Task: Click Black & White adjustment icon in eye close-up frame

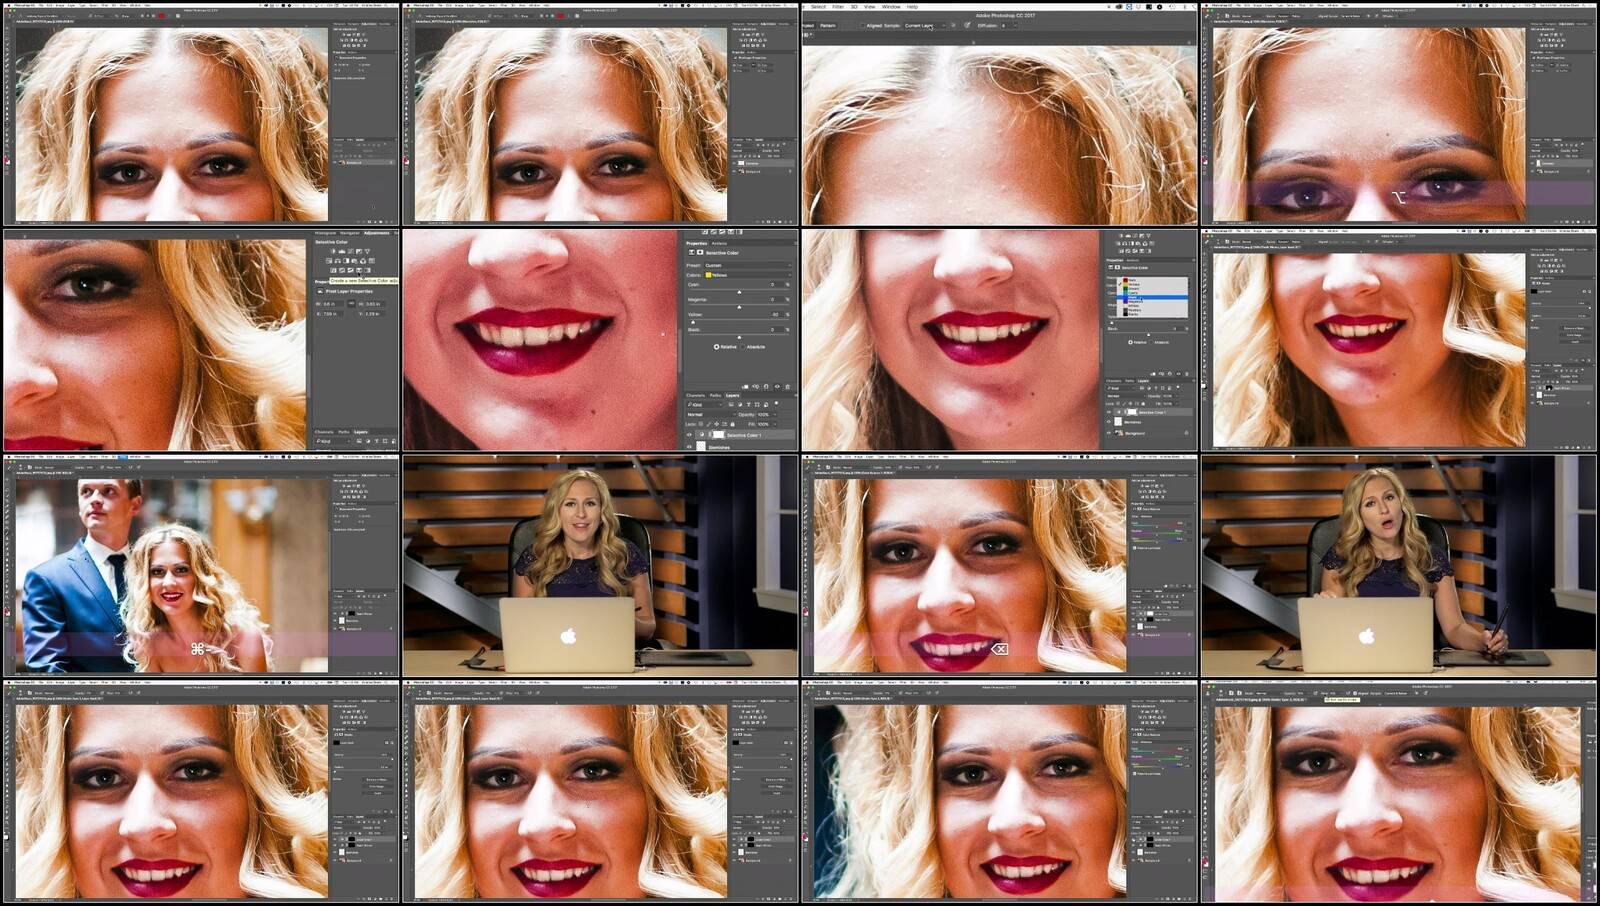Action: pyautogui.click(x=346, y=261)
